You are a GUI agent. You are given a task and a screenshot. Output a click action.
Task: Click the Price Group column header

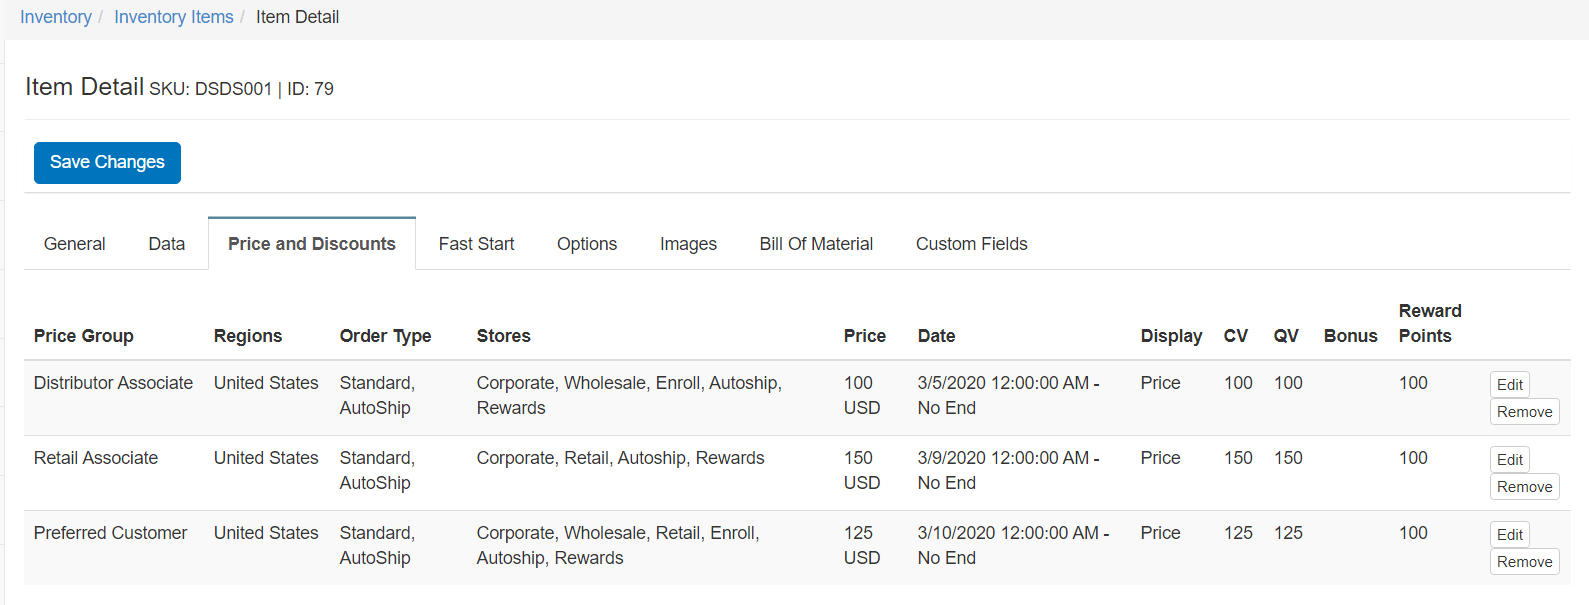[84, 336]
